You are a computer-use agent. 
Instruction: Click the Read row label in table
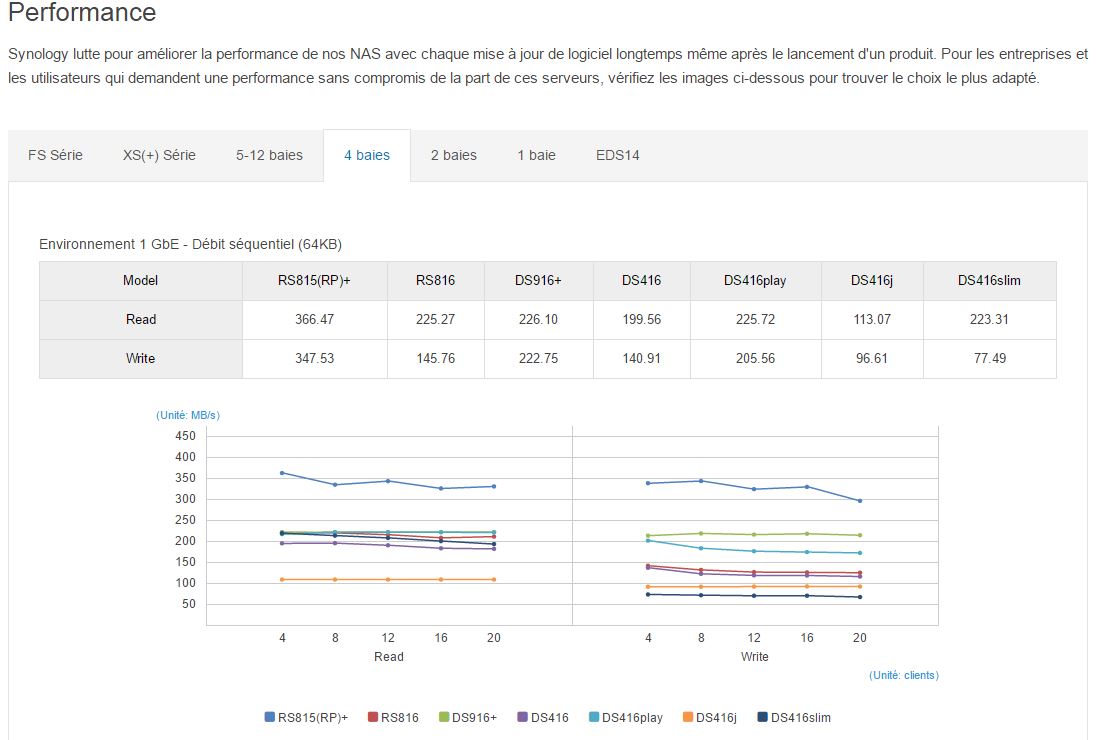point(140,320)
